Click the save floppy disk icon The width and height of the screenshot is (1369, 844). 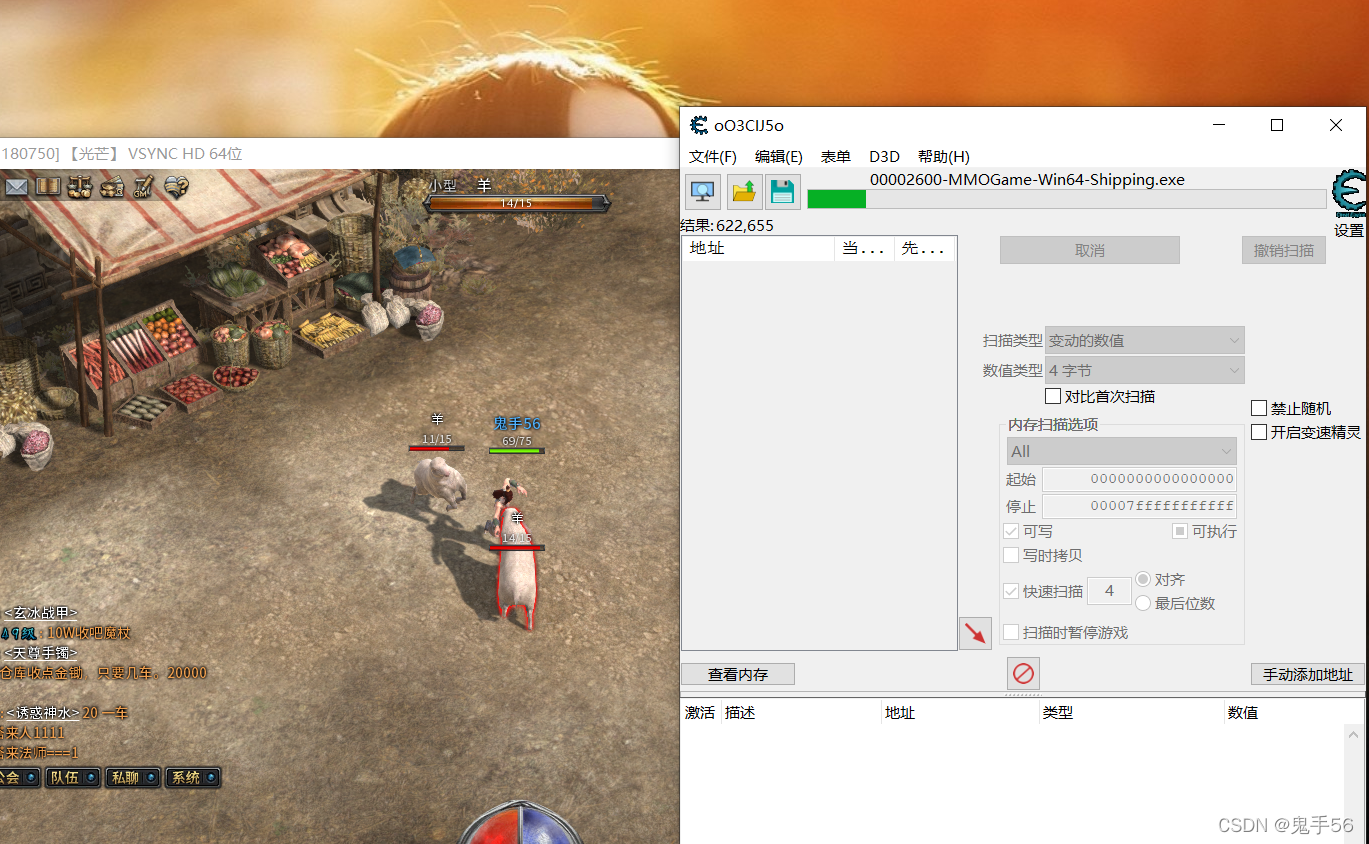(783, 191)
